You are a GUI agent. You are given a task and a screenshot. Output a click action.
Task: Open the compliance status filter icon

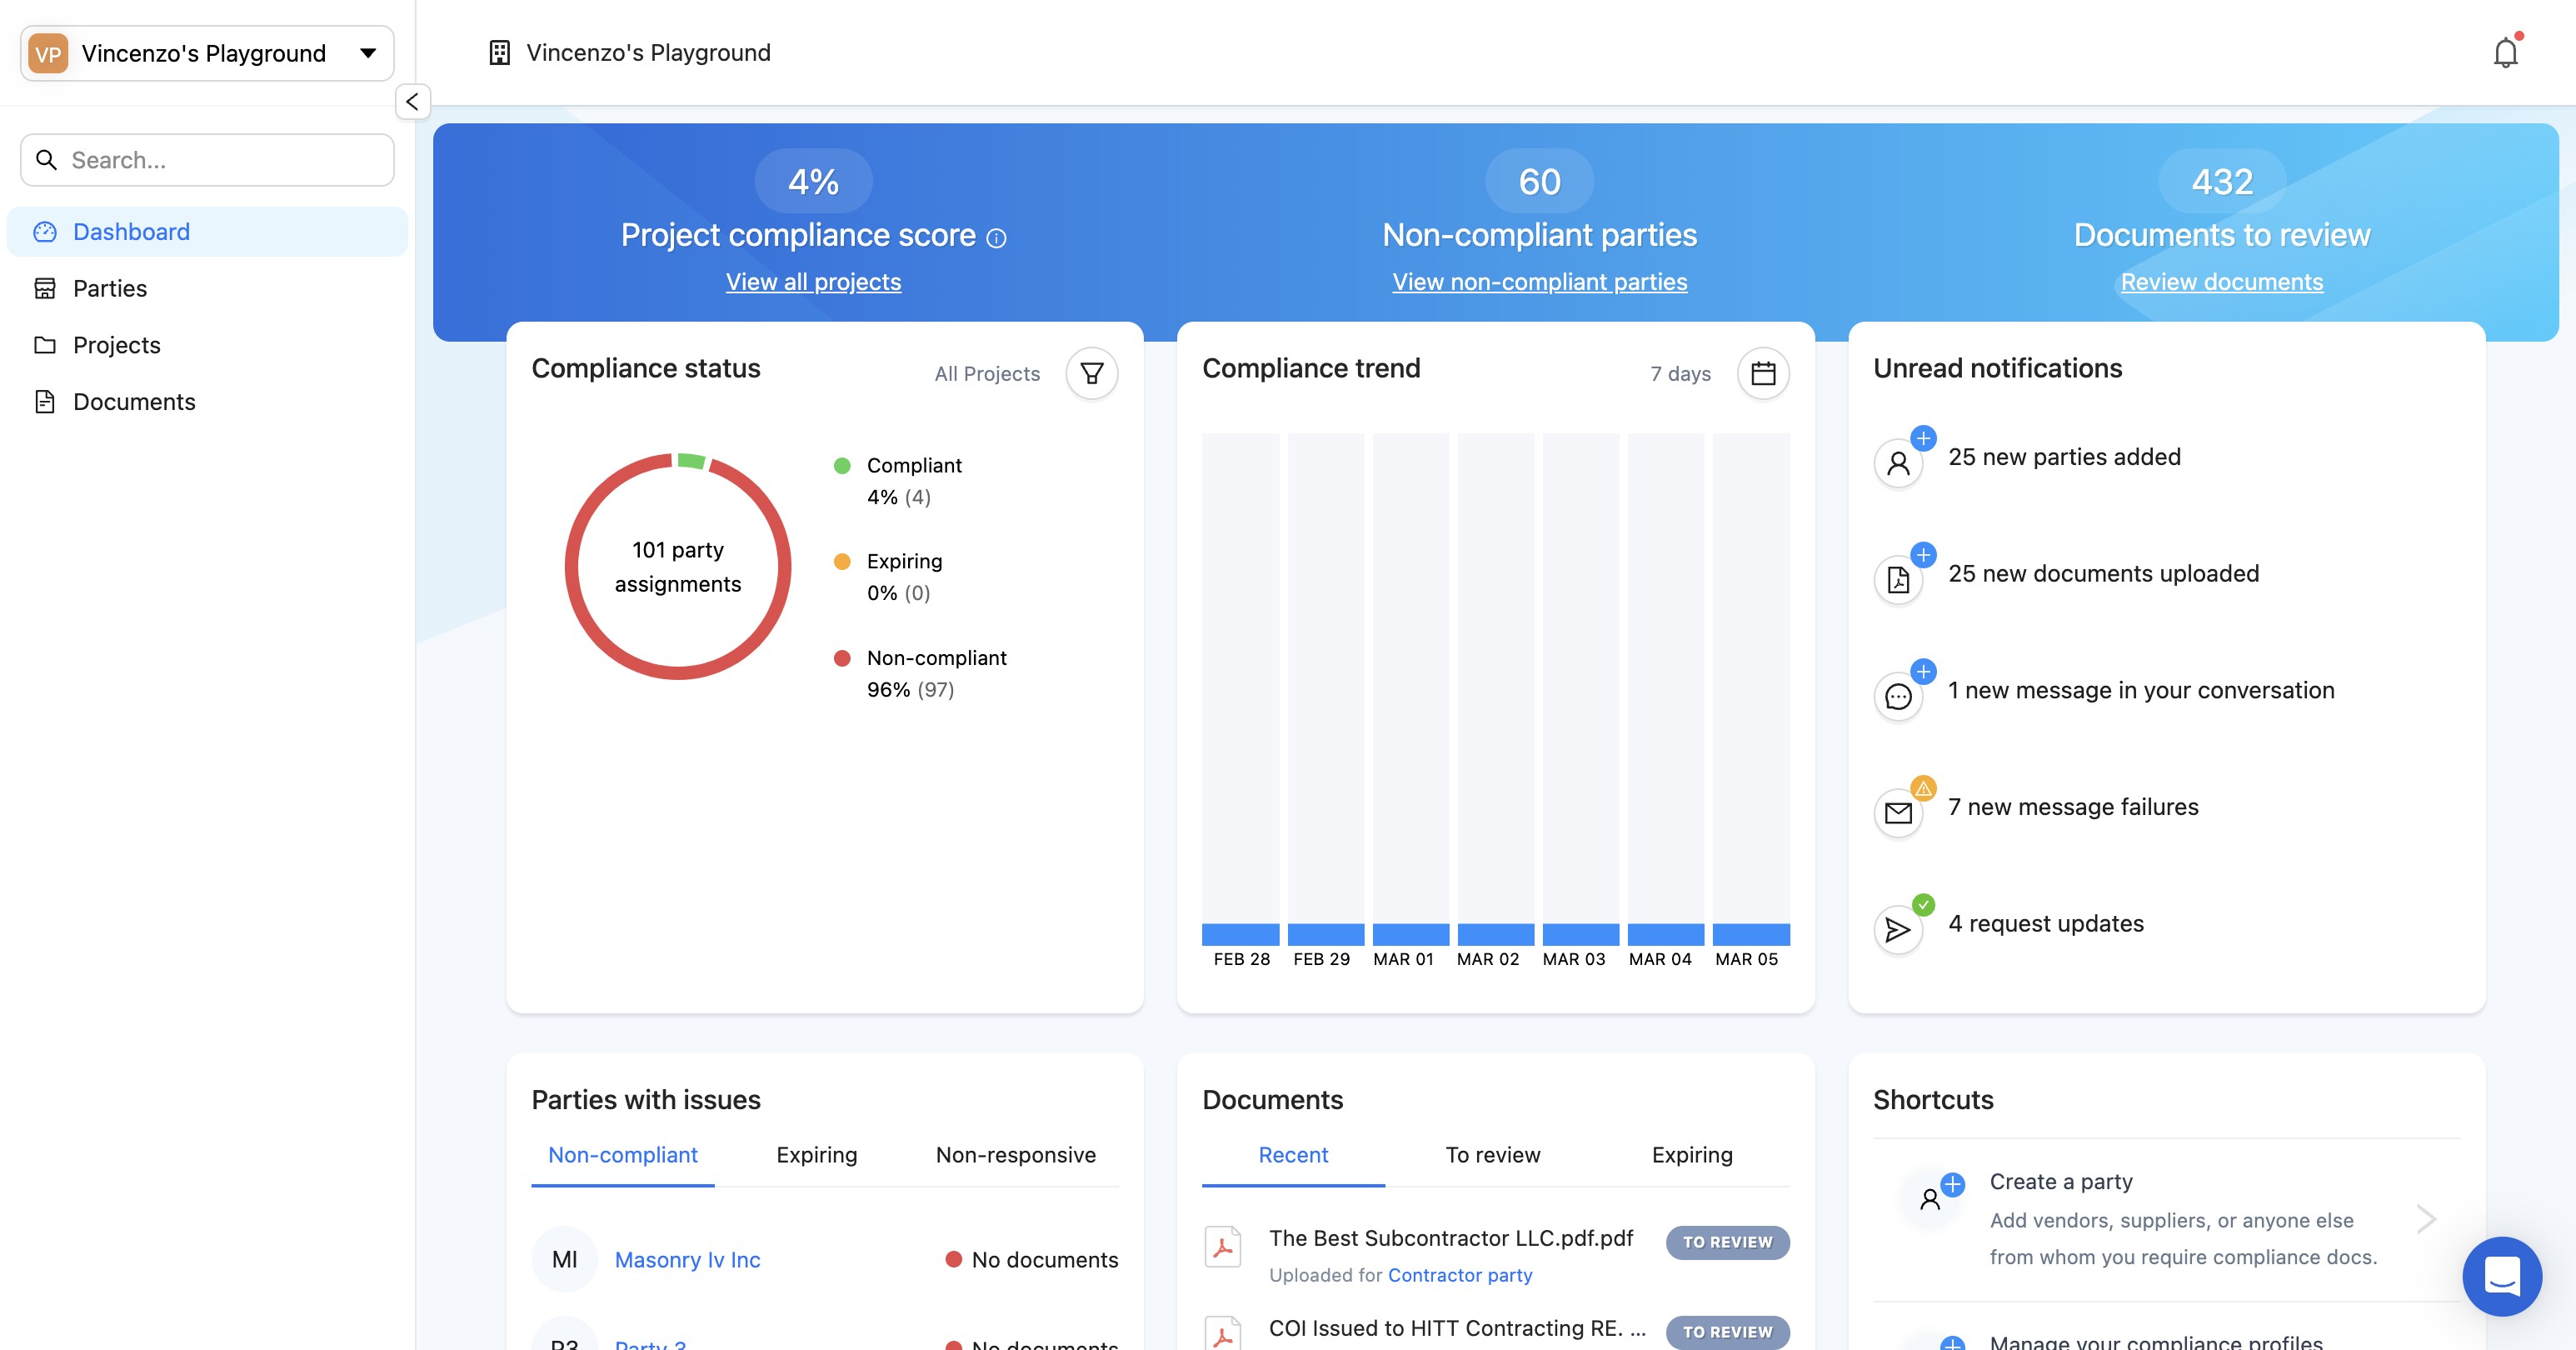click(1091, 373)
